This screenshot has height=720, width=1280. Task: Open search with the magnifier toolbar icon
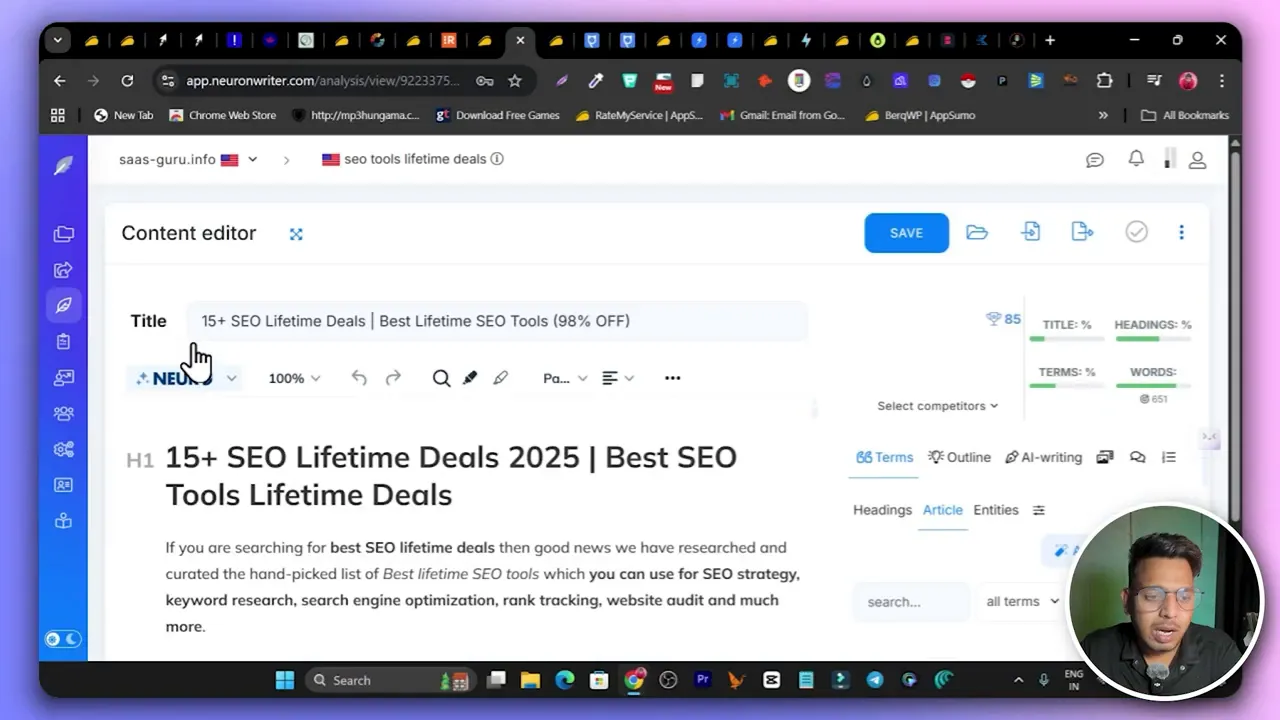(x=441, y=378)
